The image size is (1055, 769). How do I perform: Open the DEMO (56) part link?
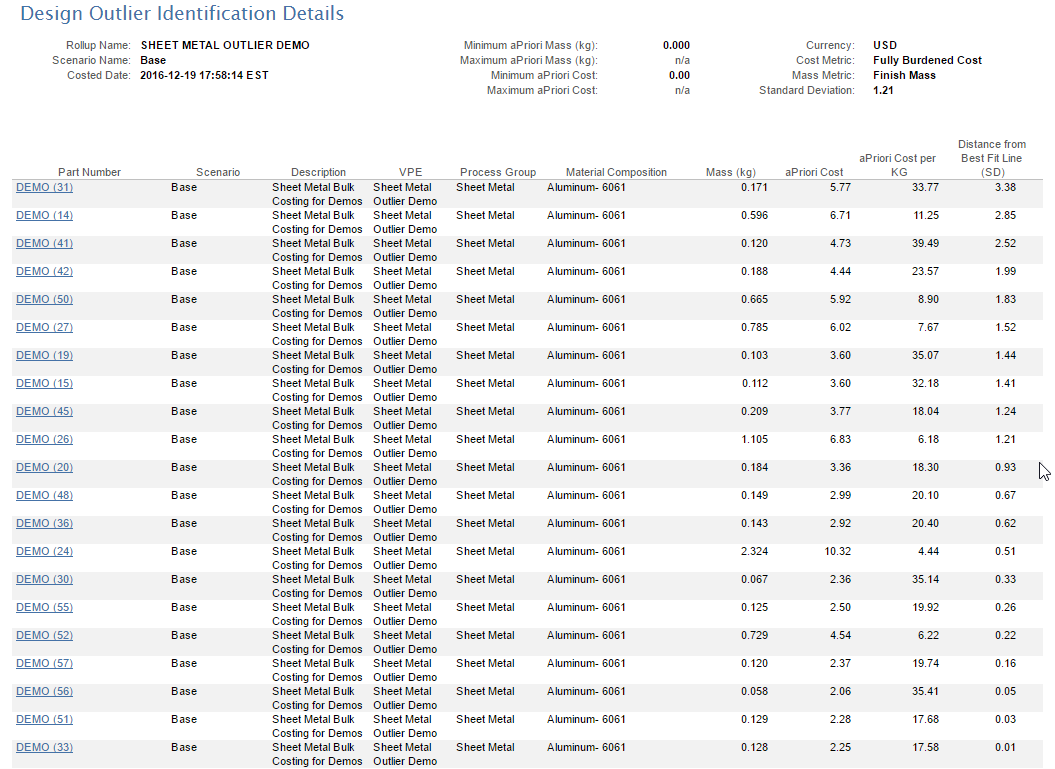click(x=44, y=691)
